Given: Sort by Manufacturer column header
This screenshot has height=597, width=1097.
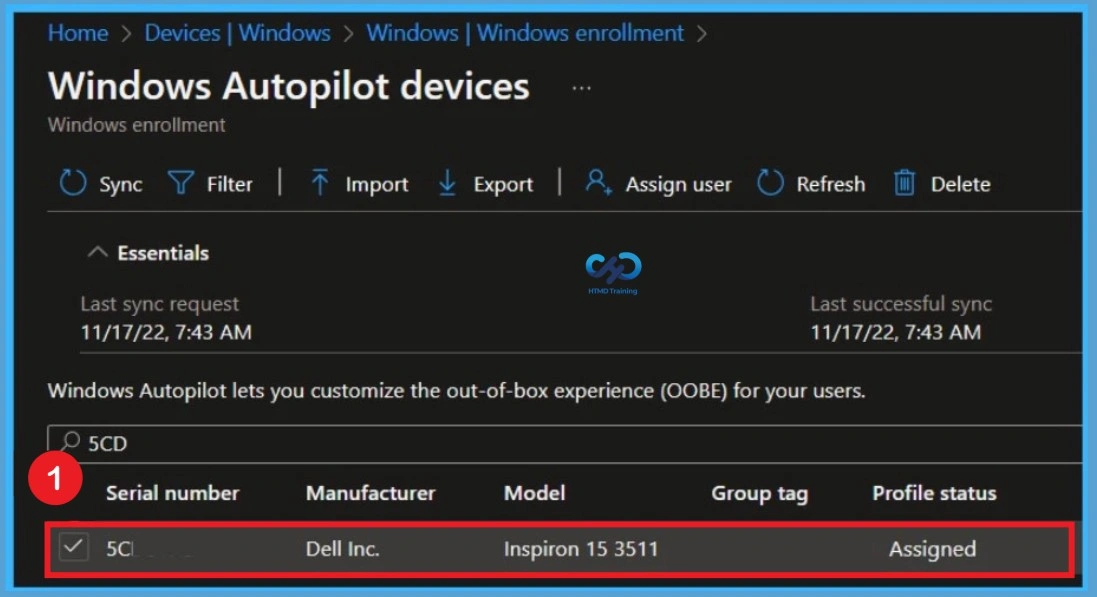Looking at the screenshot, I should click(370, 493).
